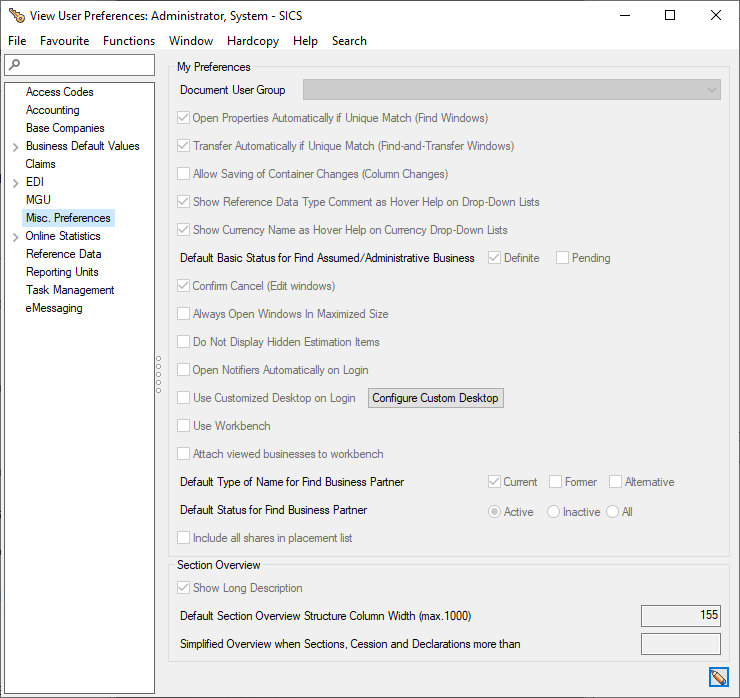Image resolution: width=740 pixels, height=698 pixels.
Task: Open the Favourite menu
Action: pyautogui.click(x=64, y=41)
